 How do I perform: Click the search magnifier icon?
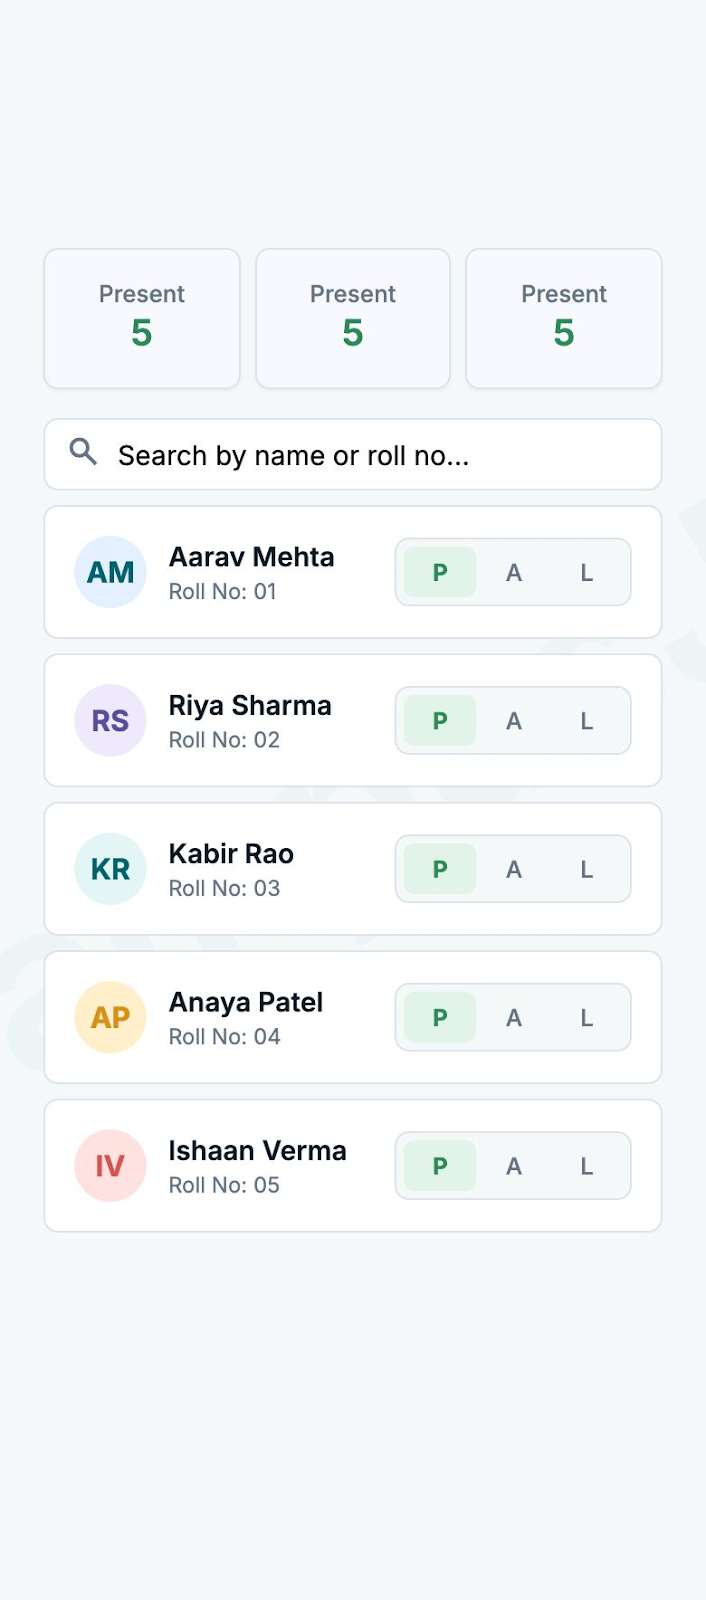pos(83,452)
